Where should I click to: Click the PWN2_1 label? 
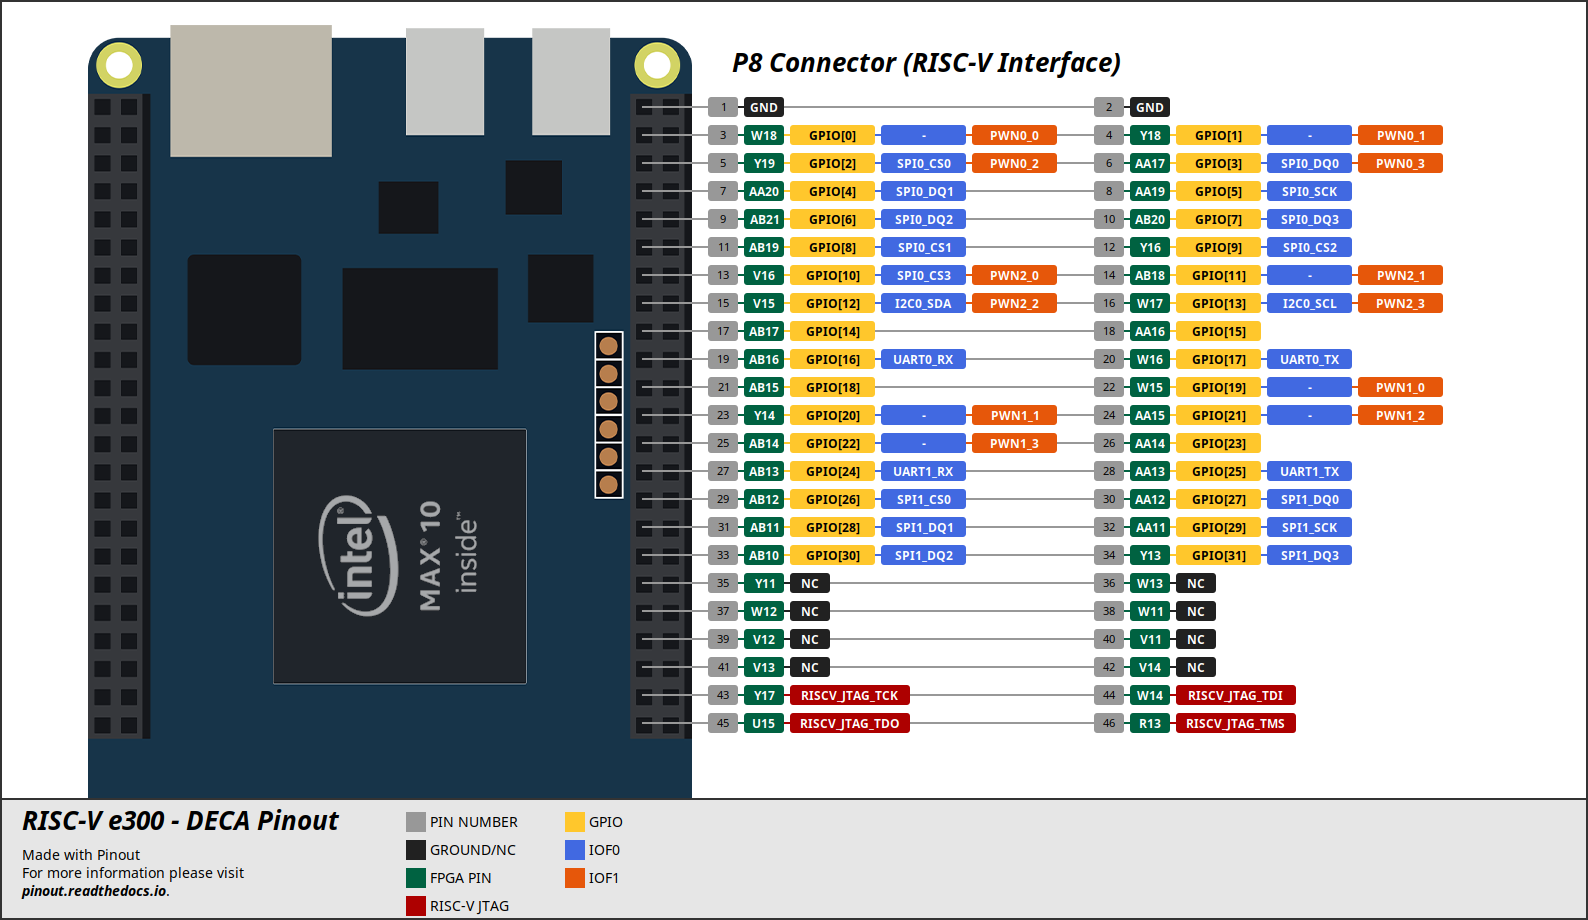click(x=1400, y=275)
